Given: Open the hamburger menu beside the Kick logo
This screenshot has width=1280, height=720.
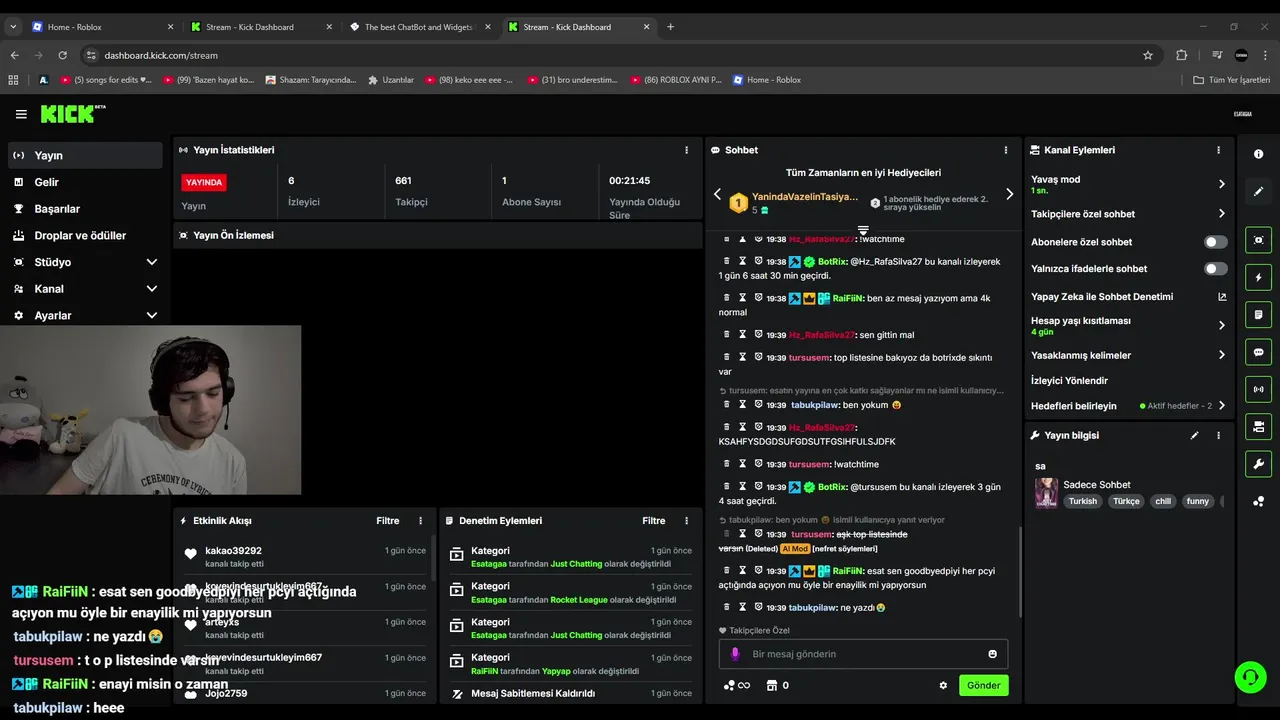Looking at the screenshot, I should pos(21,114).
